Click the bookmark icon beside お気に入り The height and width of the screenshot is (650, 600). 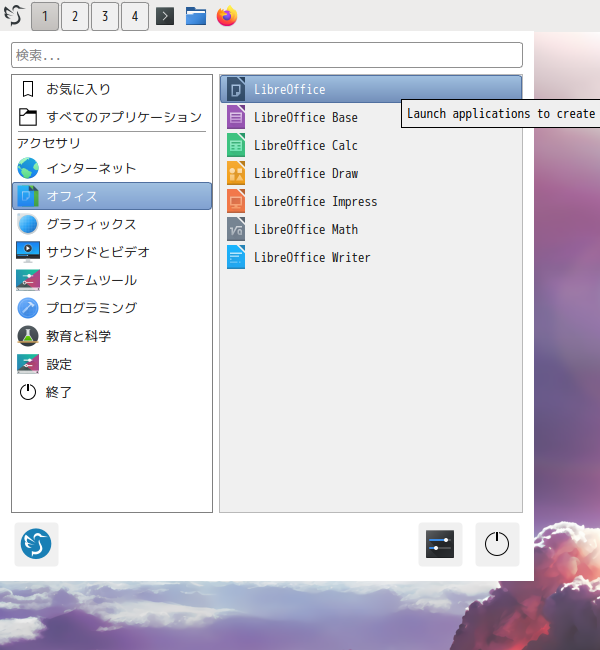point(28,89)
